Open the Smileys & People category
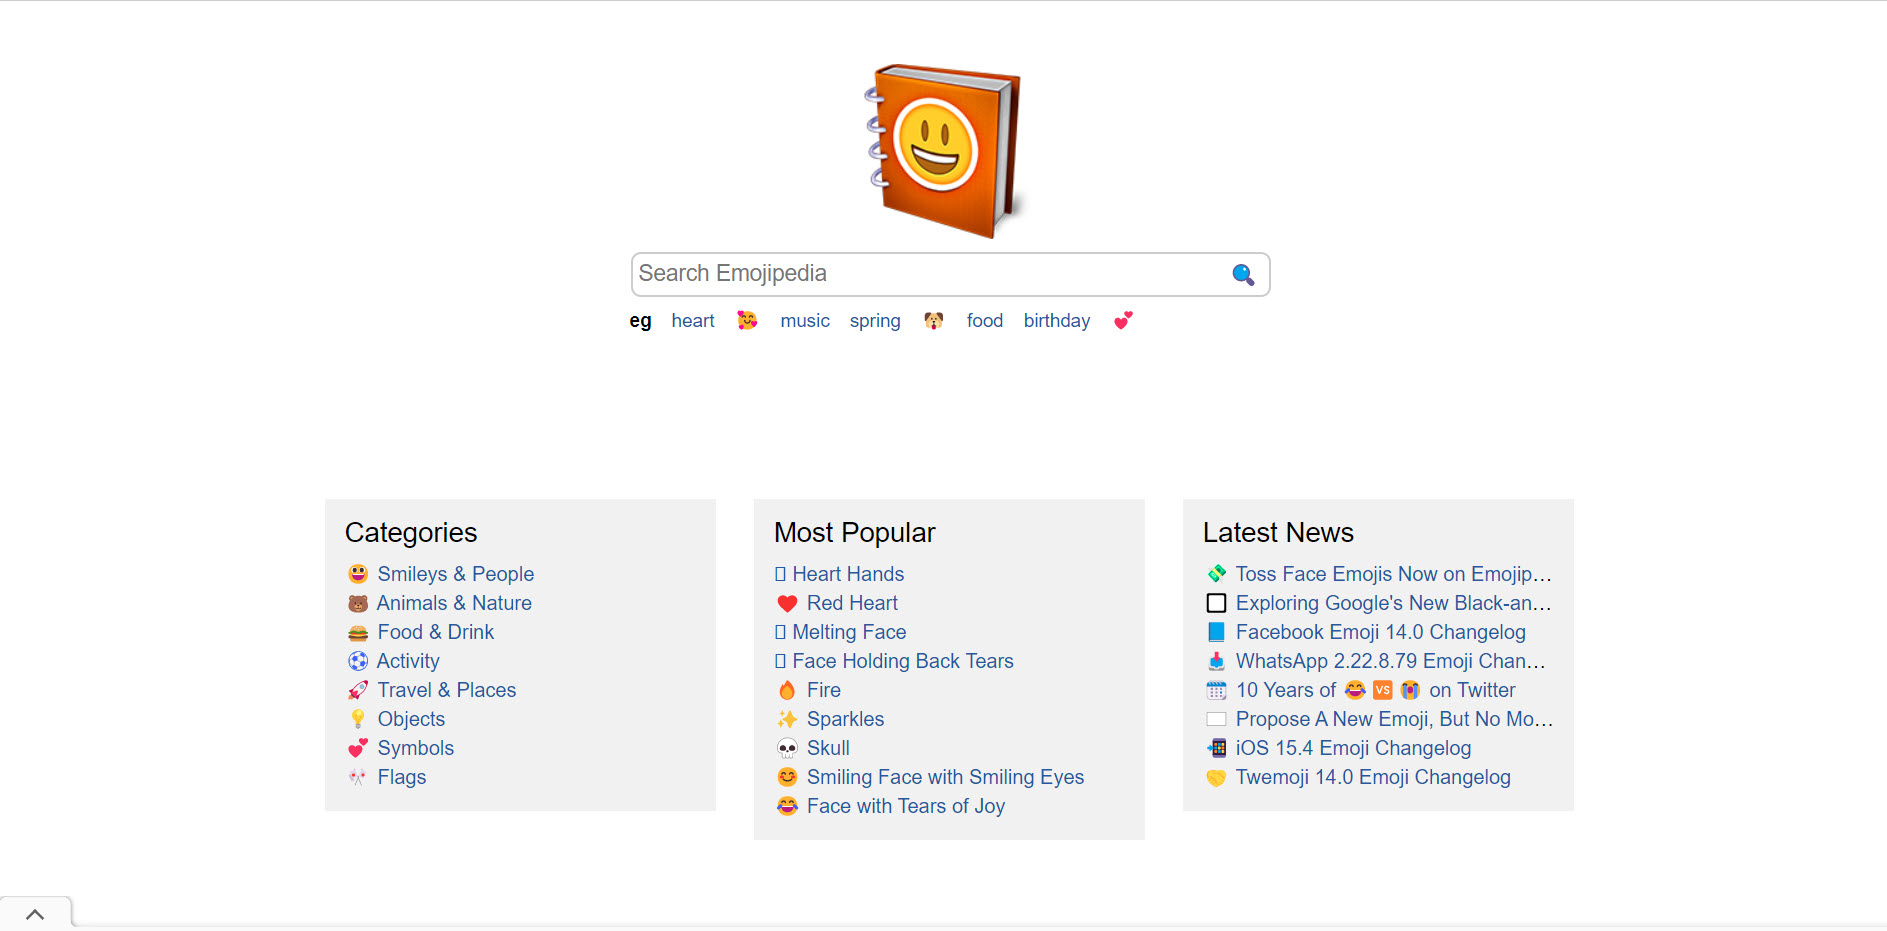 tap(456, 574)
